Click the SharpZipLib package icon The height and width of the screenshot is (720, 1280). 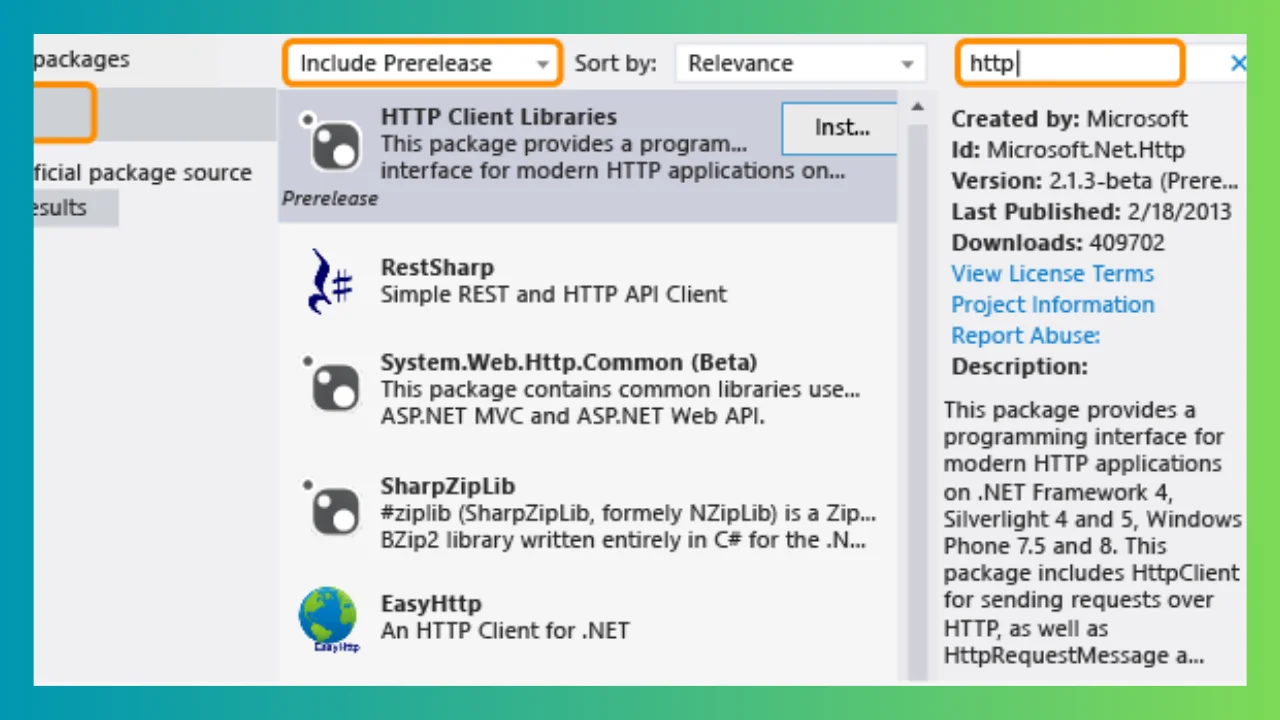[331, 506]
